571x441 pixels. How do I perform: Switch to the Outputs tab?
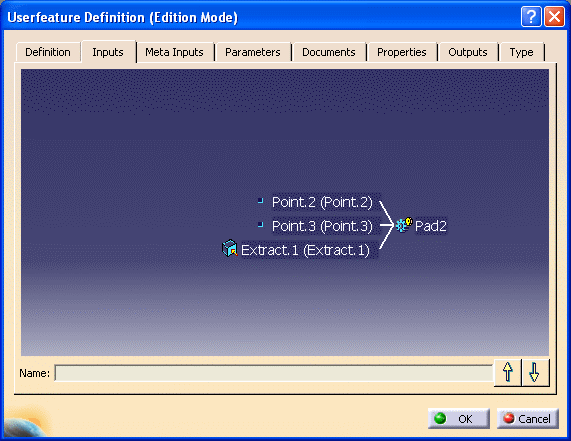tap(468, 52)
